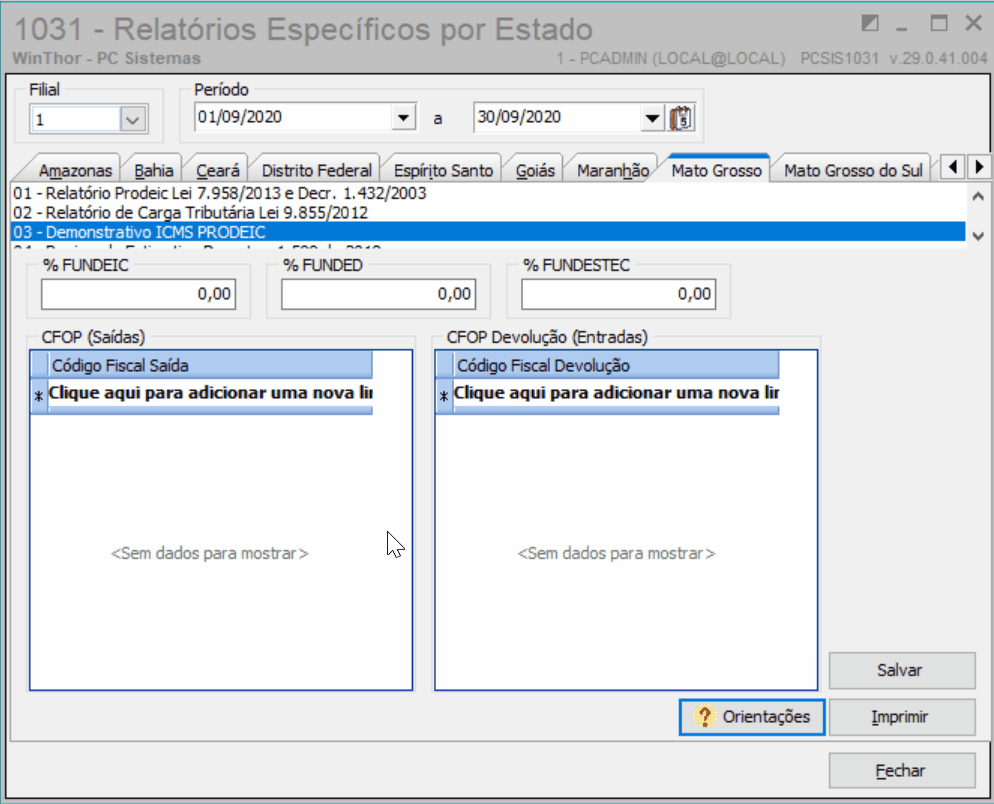Add new line in CFOP Saídas grid
Image resolution: width=994 pixels, height=804 pixels.
coord(210,393)
